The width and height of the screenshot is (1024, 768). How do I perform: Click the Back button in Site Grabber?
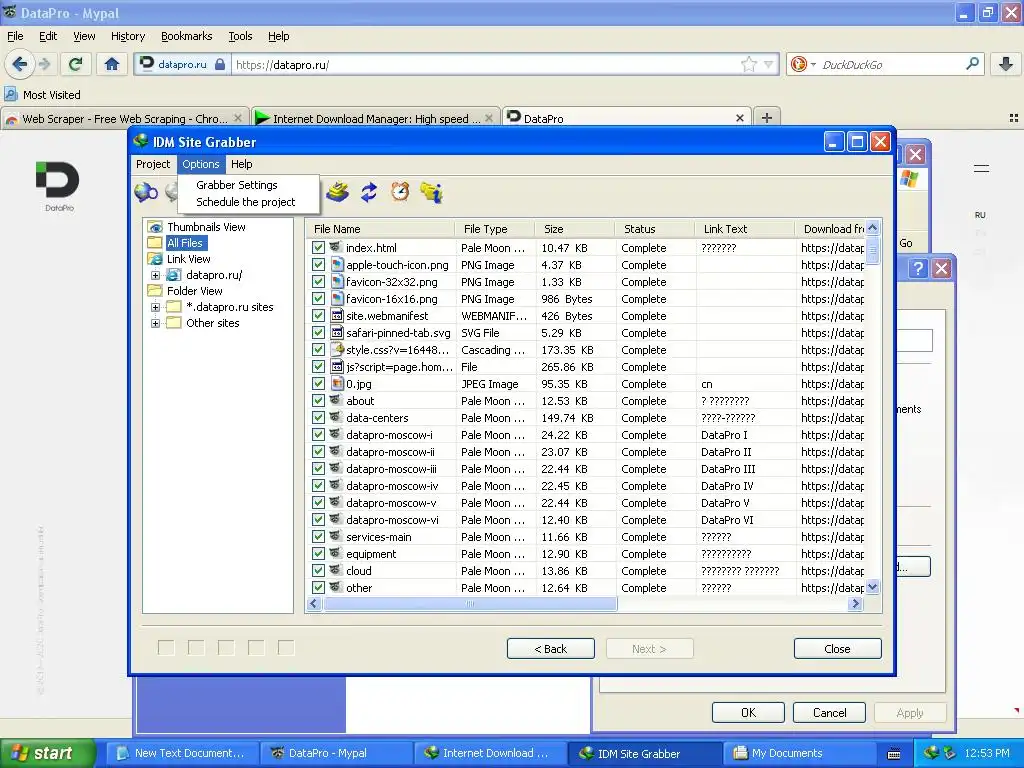point(551,648)
